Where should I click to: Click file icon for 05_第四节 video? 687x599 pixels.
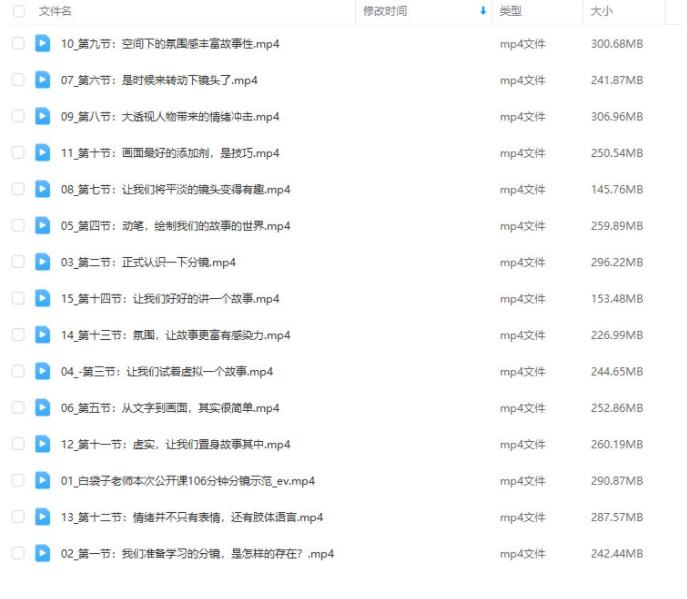(42, 226)
